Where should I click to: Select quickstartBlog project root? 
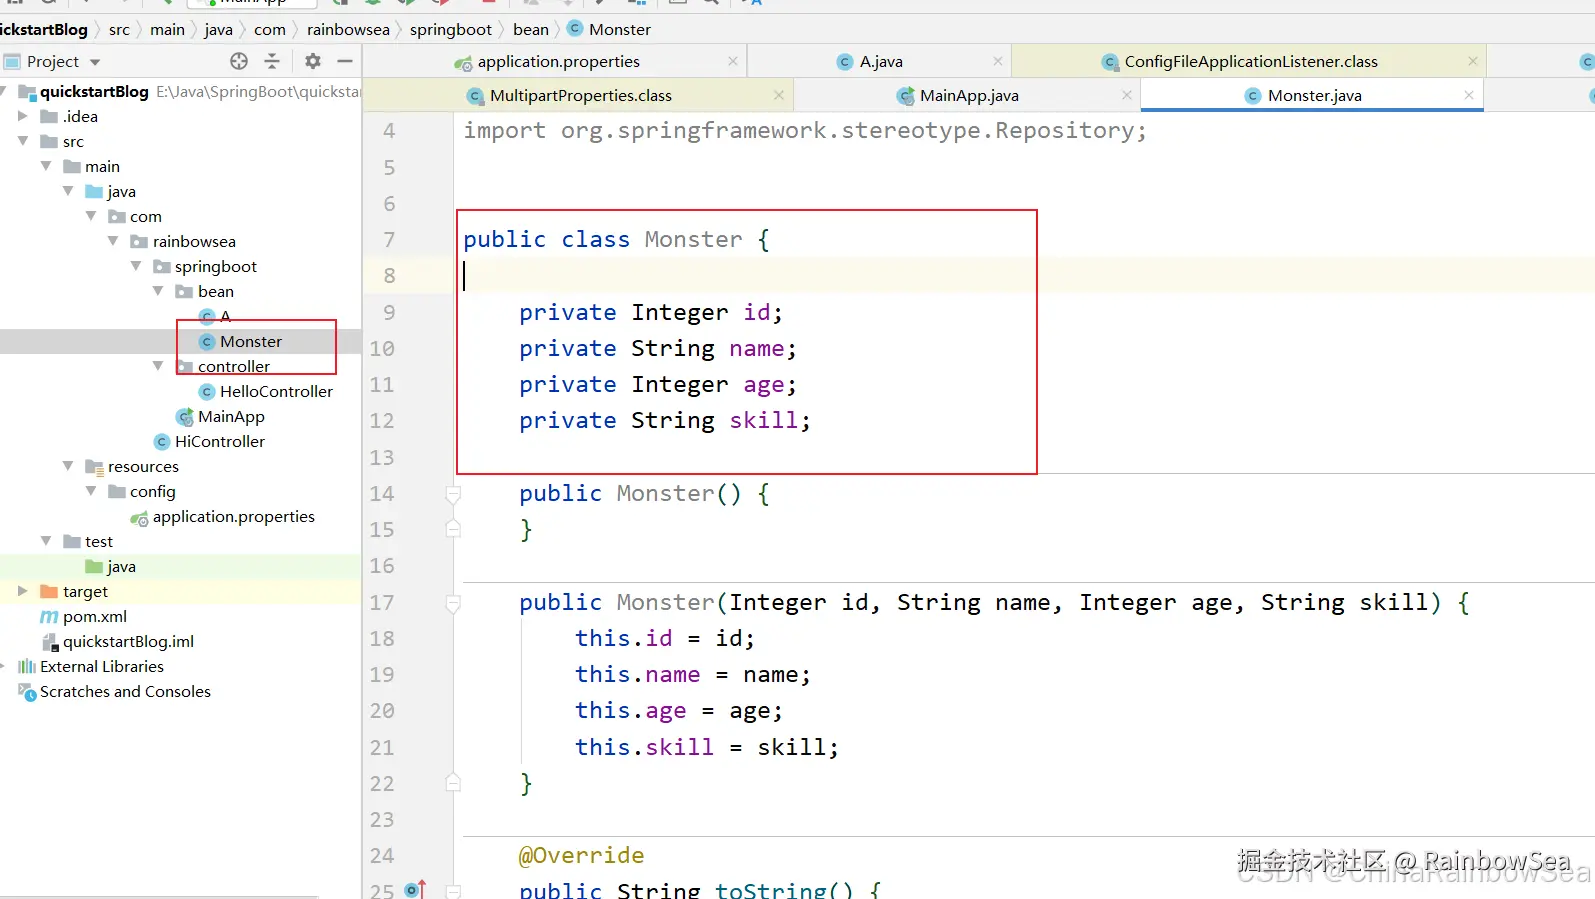pos(93,91)
